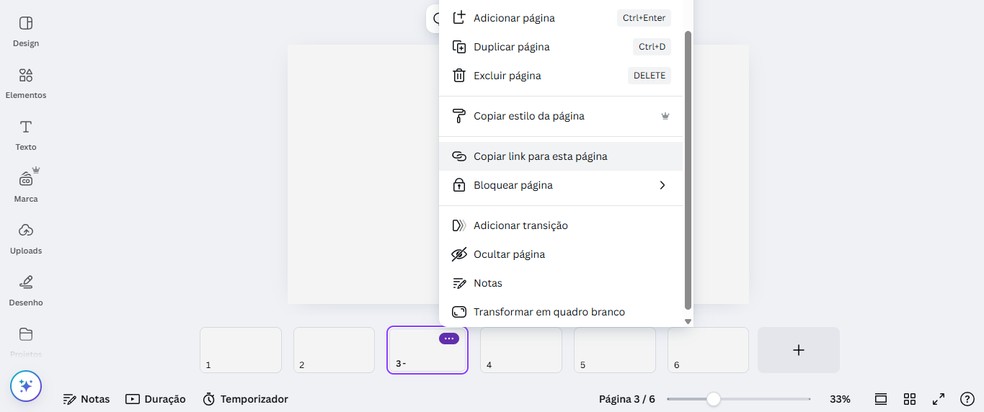984x412 pixels.
Task: Expand the Bloquear página submenu
Action: click(661, 185)
